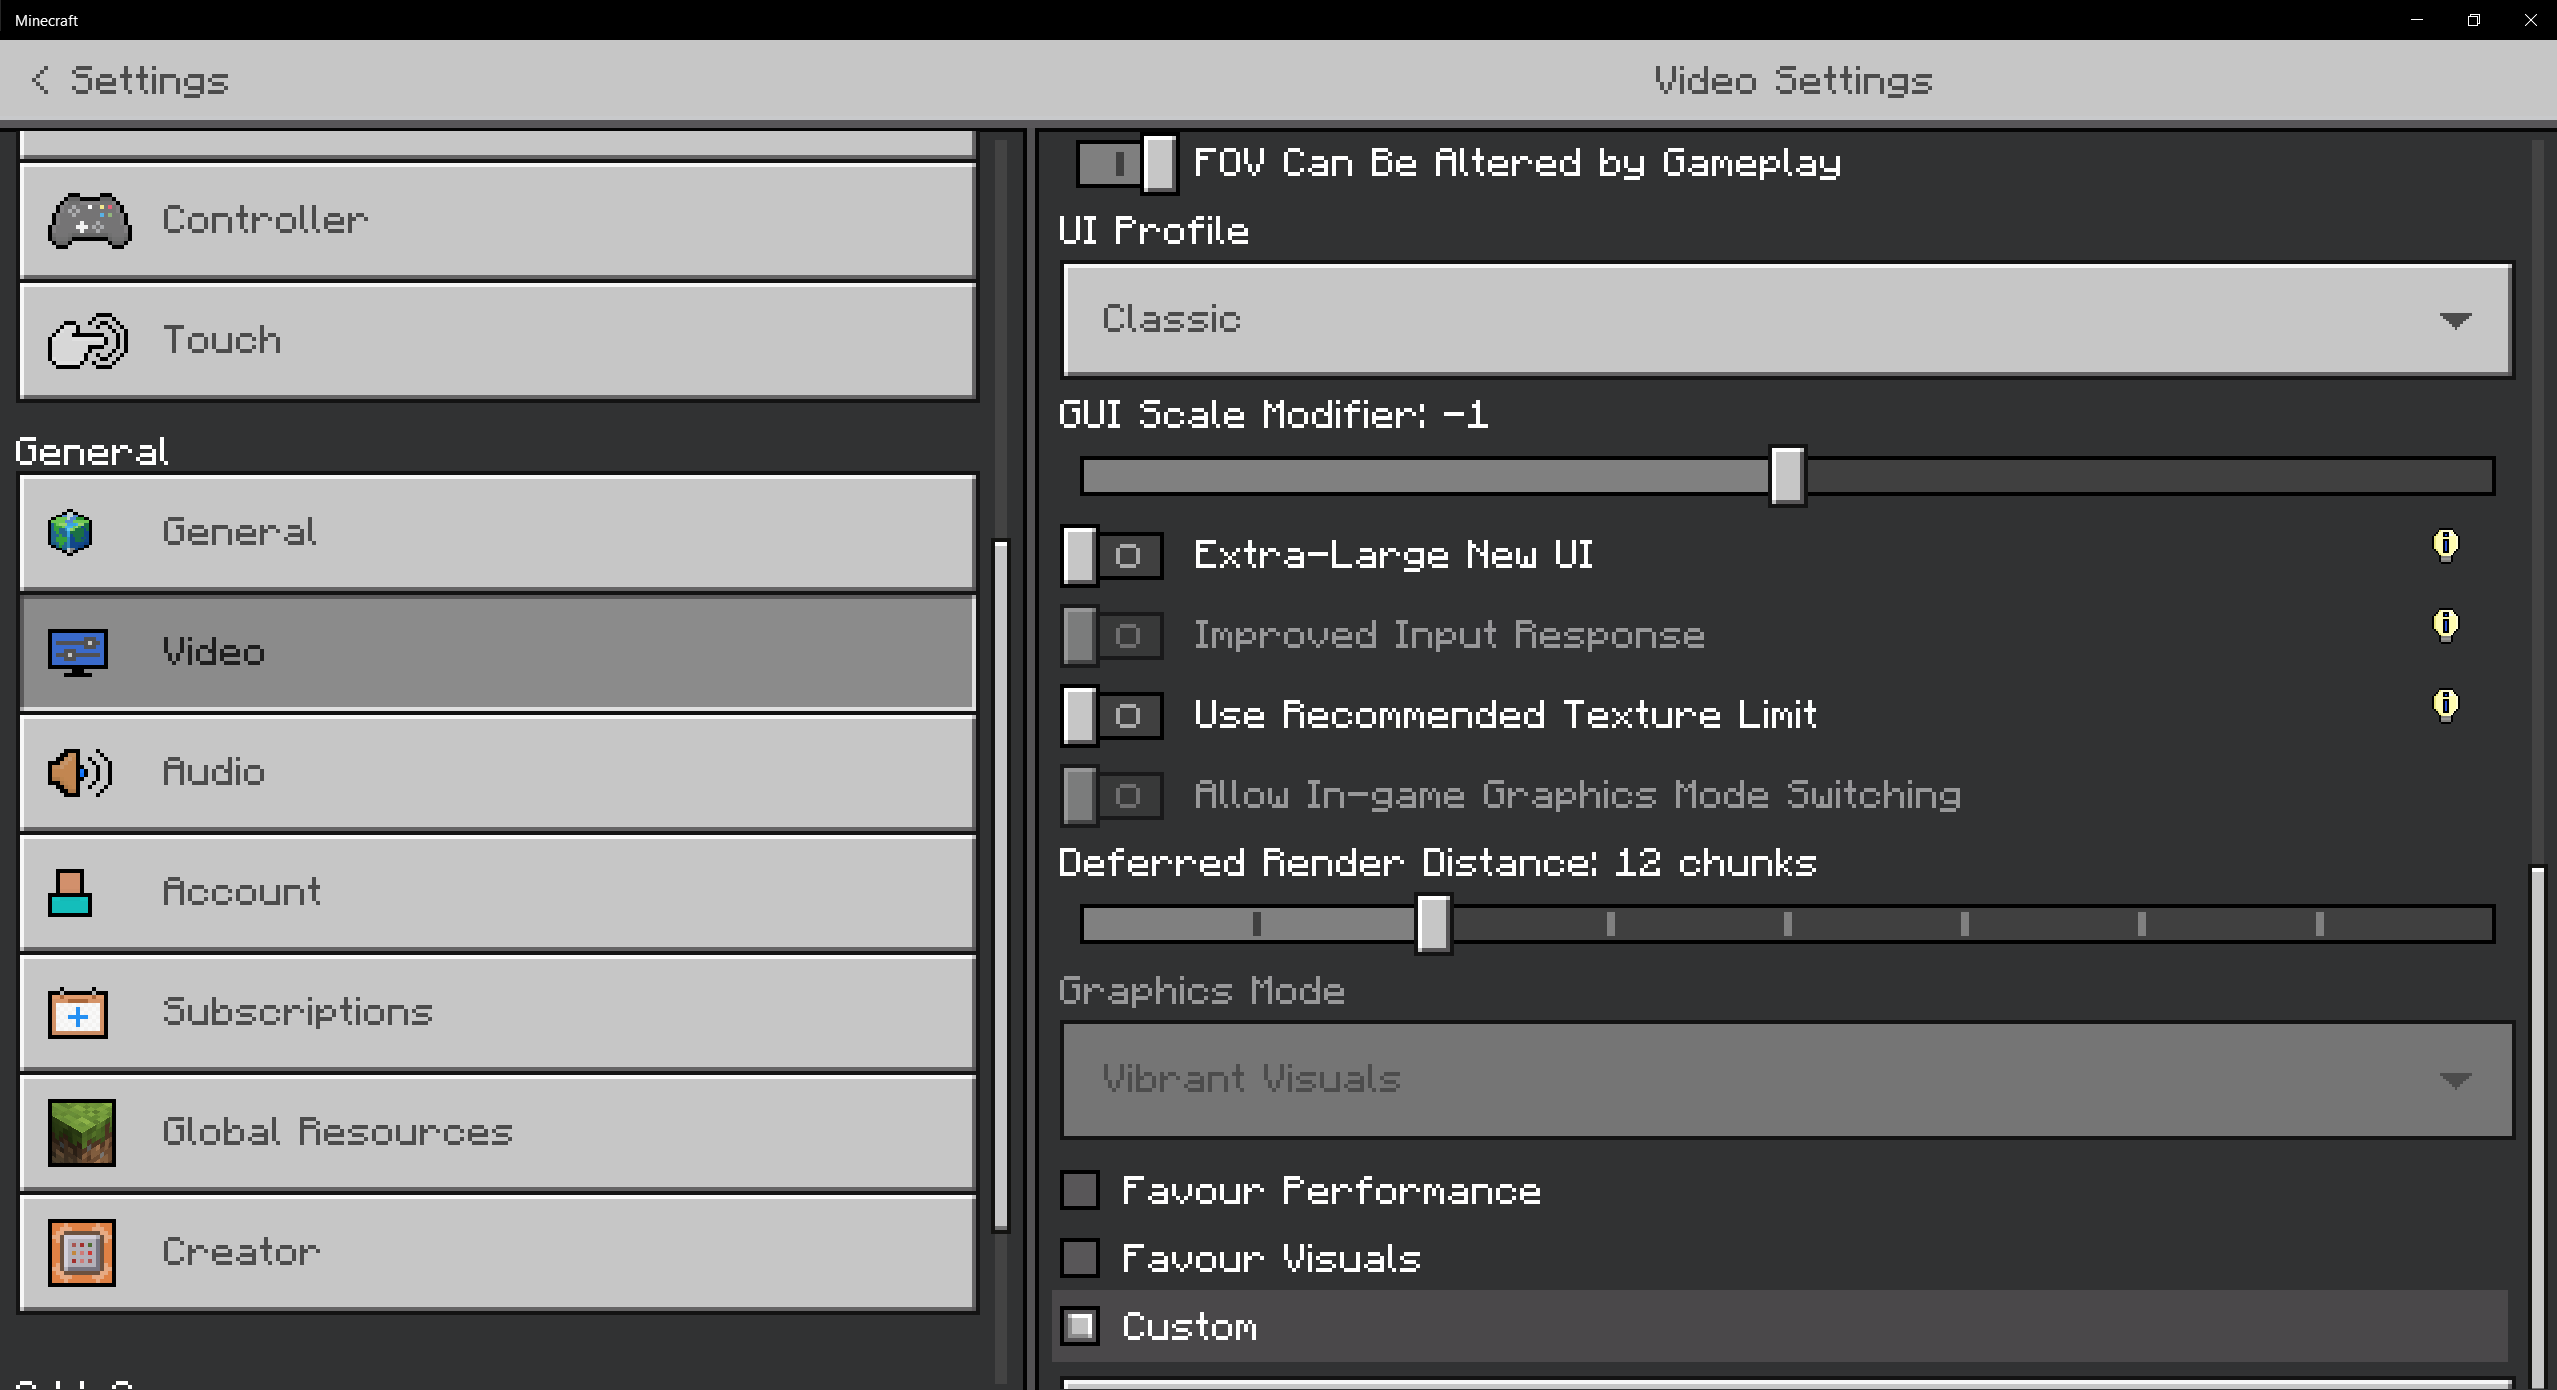Click the Audio speaker icon
This screenshot has width=2557, height=1390.
(x=79, y=772)
